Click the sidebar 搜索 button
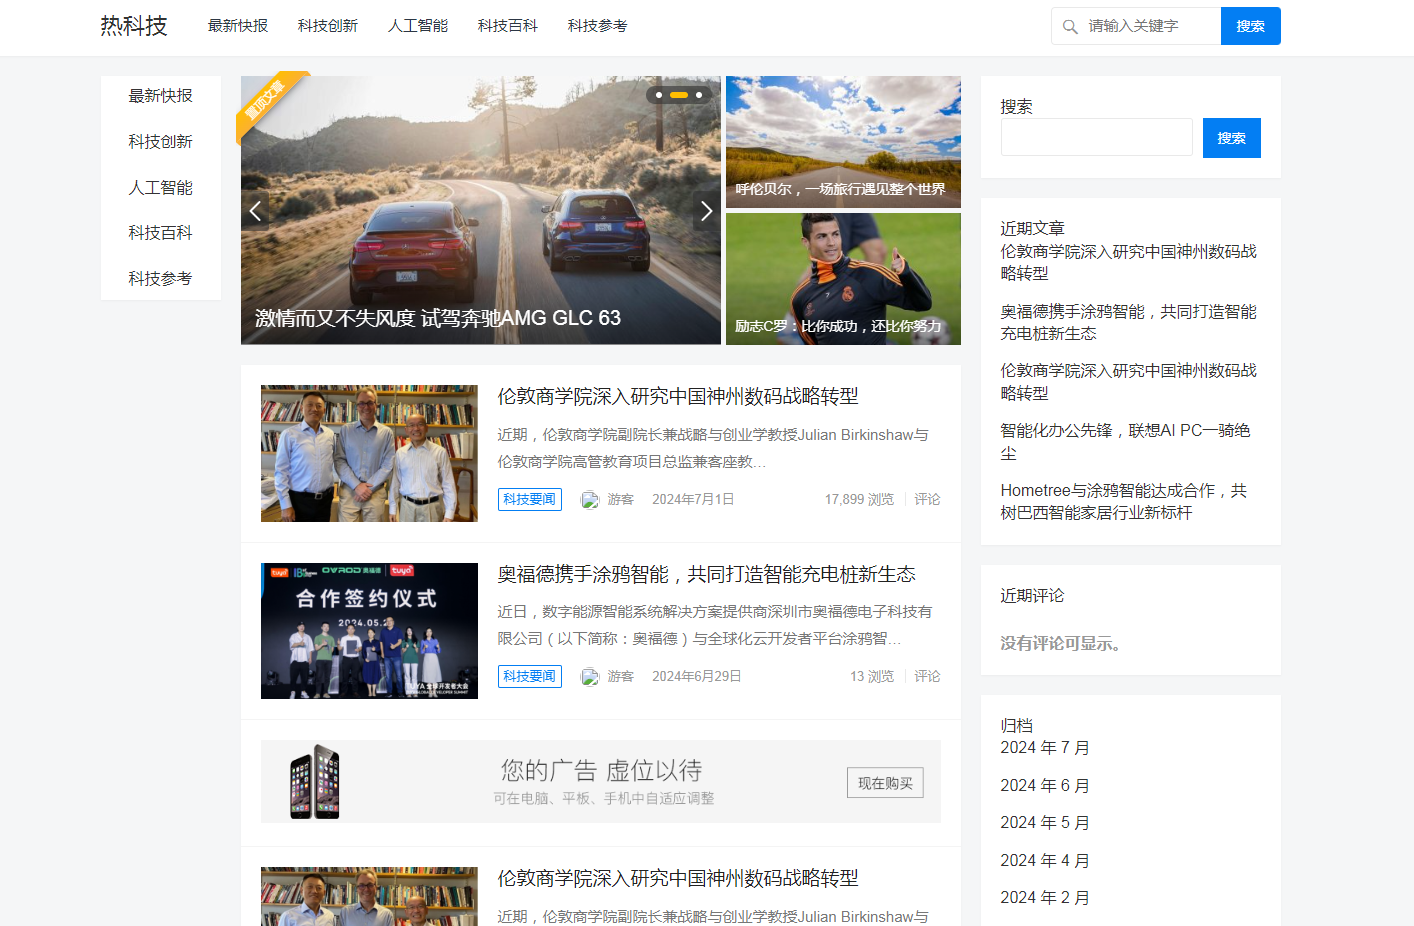Viewport: 1414px width, 926px height. point(1232,138)
